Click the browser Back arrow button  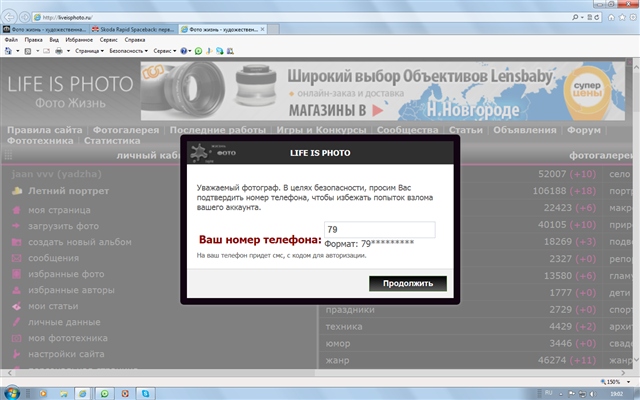[11, 17]
